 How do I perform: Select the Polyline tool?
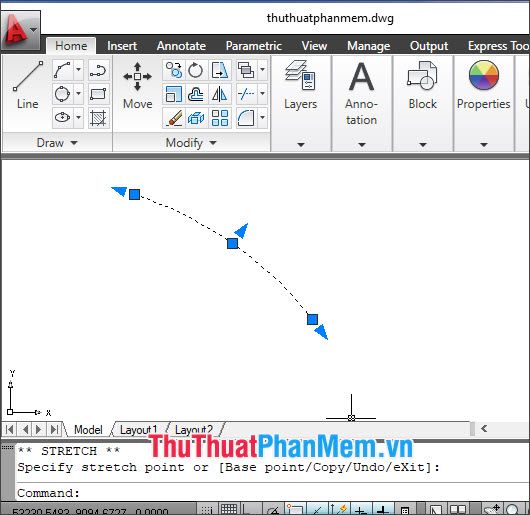(x=98, y=70)
